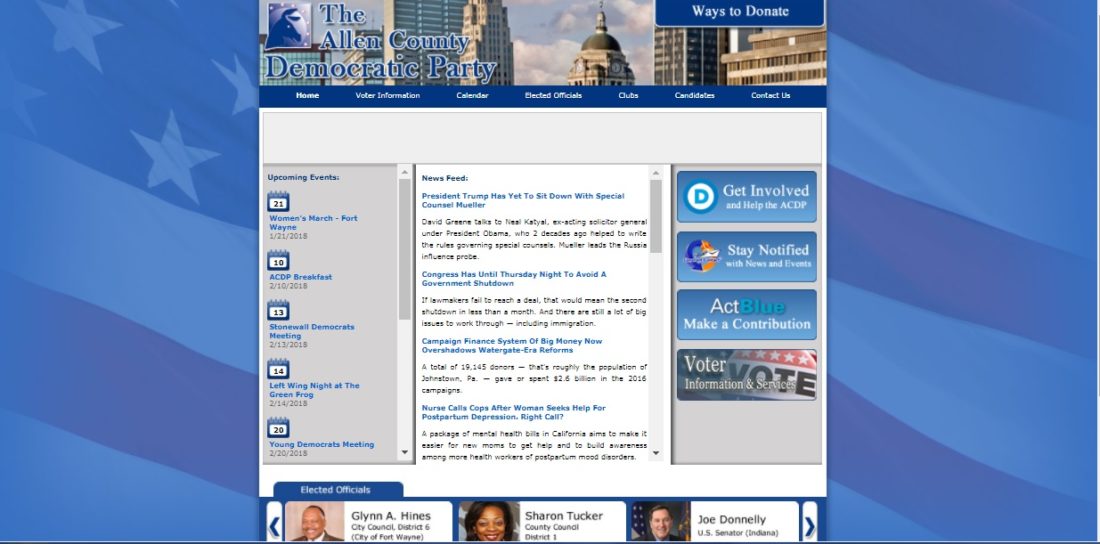Open Women's March - Fort Wayne event link
1100x544 pixels.
[x=314, y=223]
